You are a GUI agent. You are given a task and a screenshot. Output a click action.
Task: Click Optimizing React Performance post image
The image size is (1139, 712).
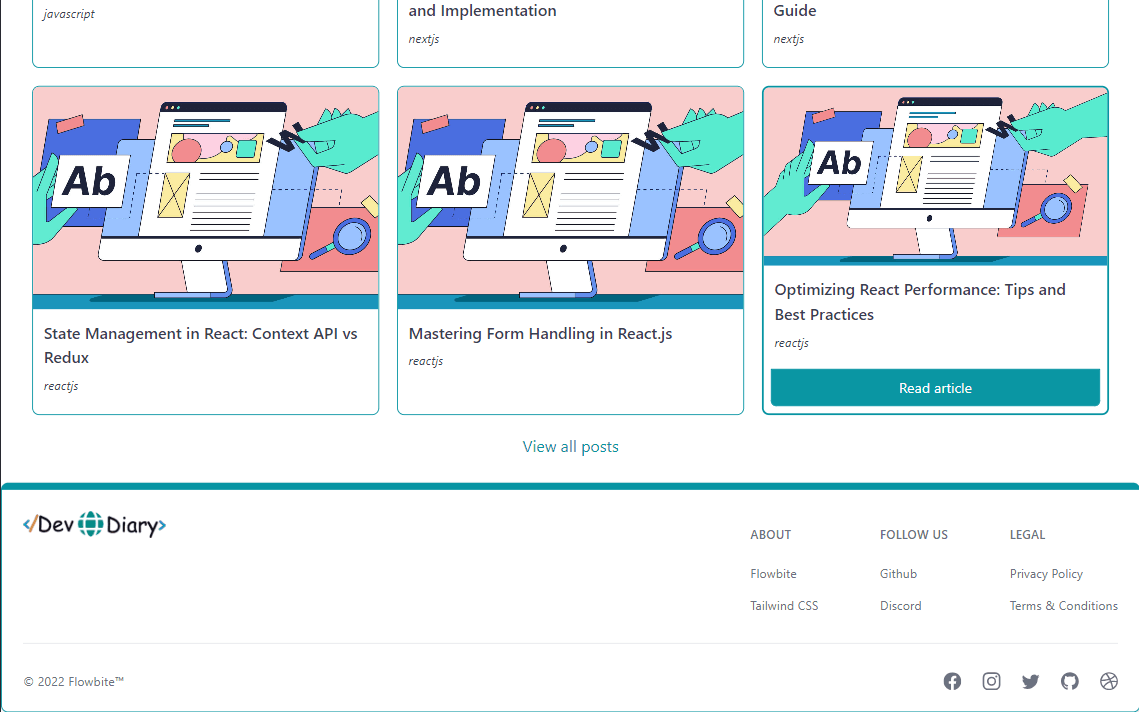tap(935, 176)
